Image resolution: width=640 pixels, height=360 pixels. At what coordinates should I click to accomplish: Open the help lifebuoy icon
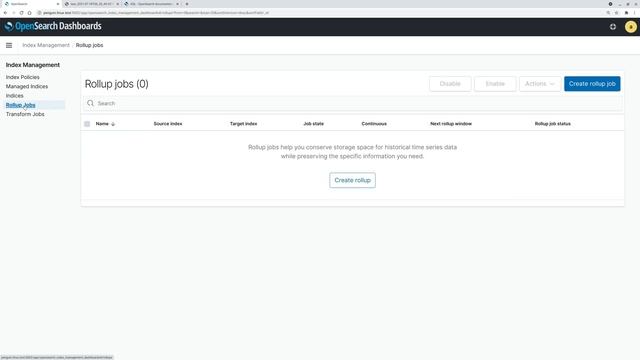coord(613,27)
